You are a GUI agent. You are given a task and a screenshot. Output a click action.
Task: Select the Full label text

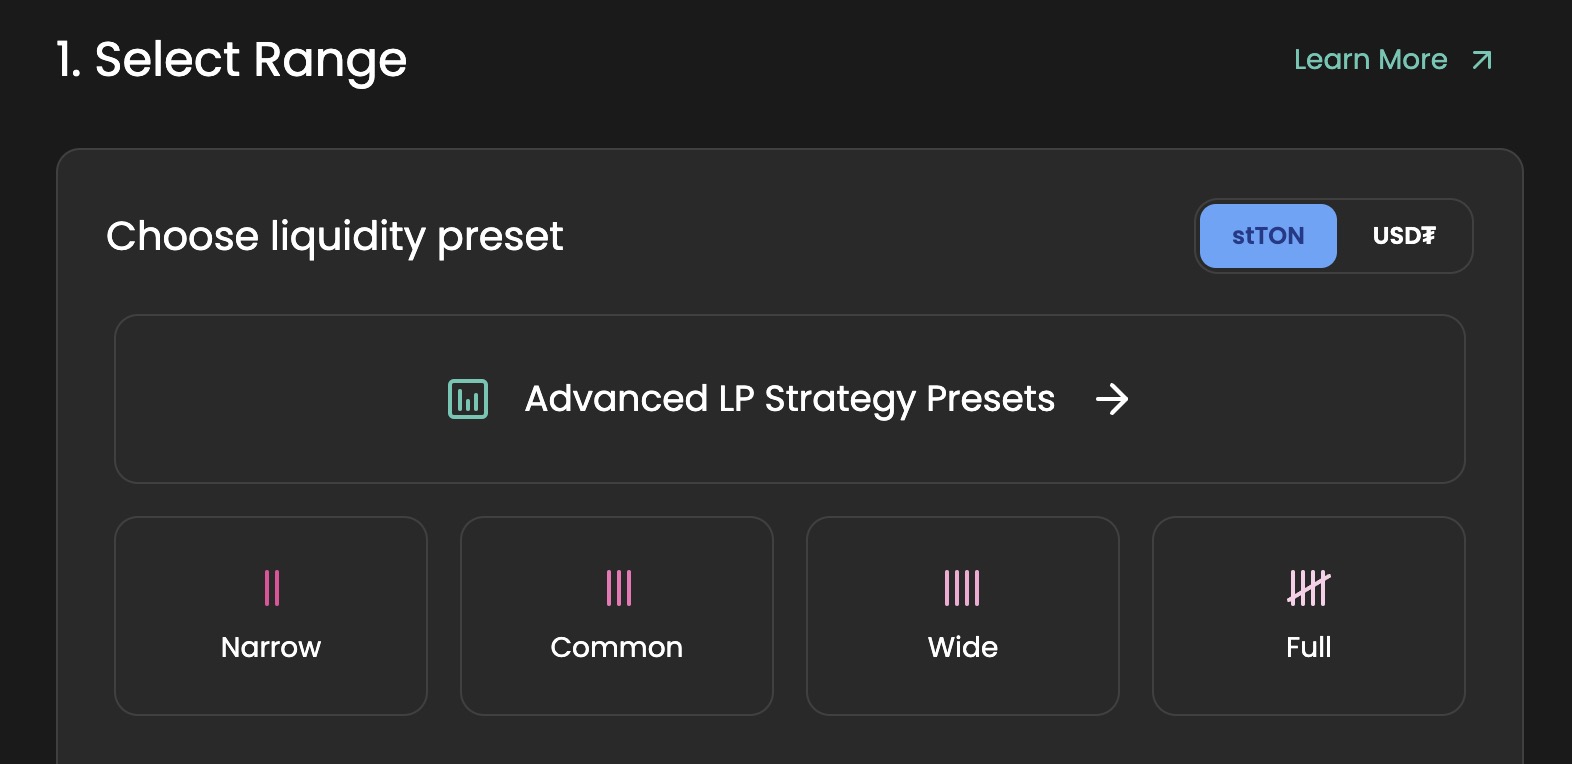click(1308, 647)
